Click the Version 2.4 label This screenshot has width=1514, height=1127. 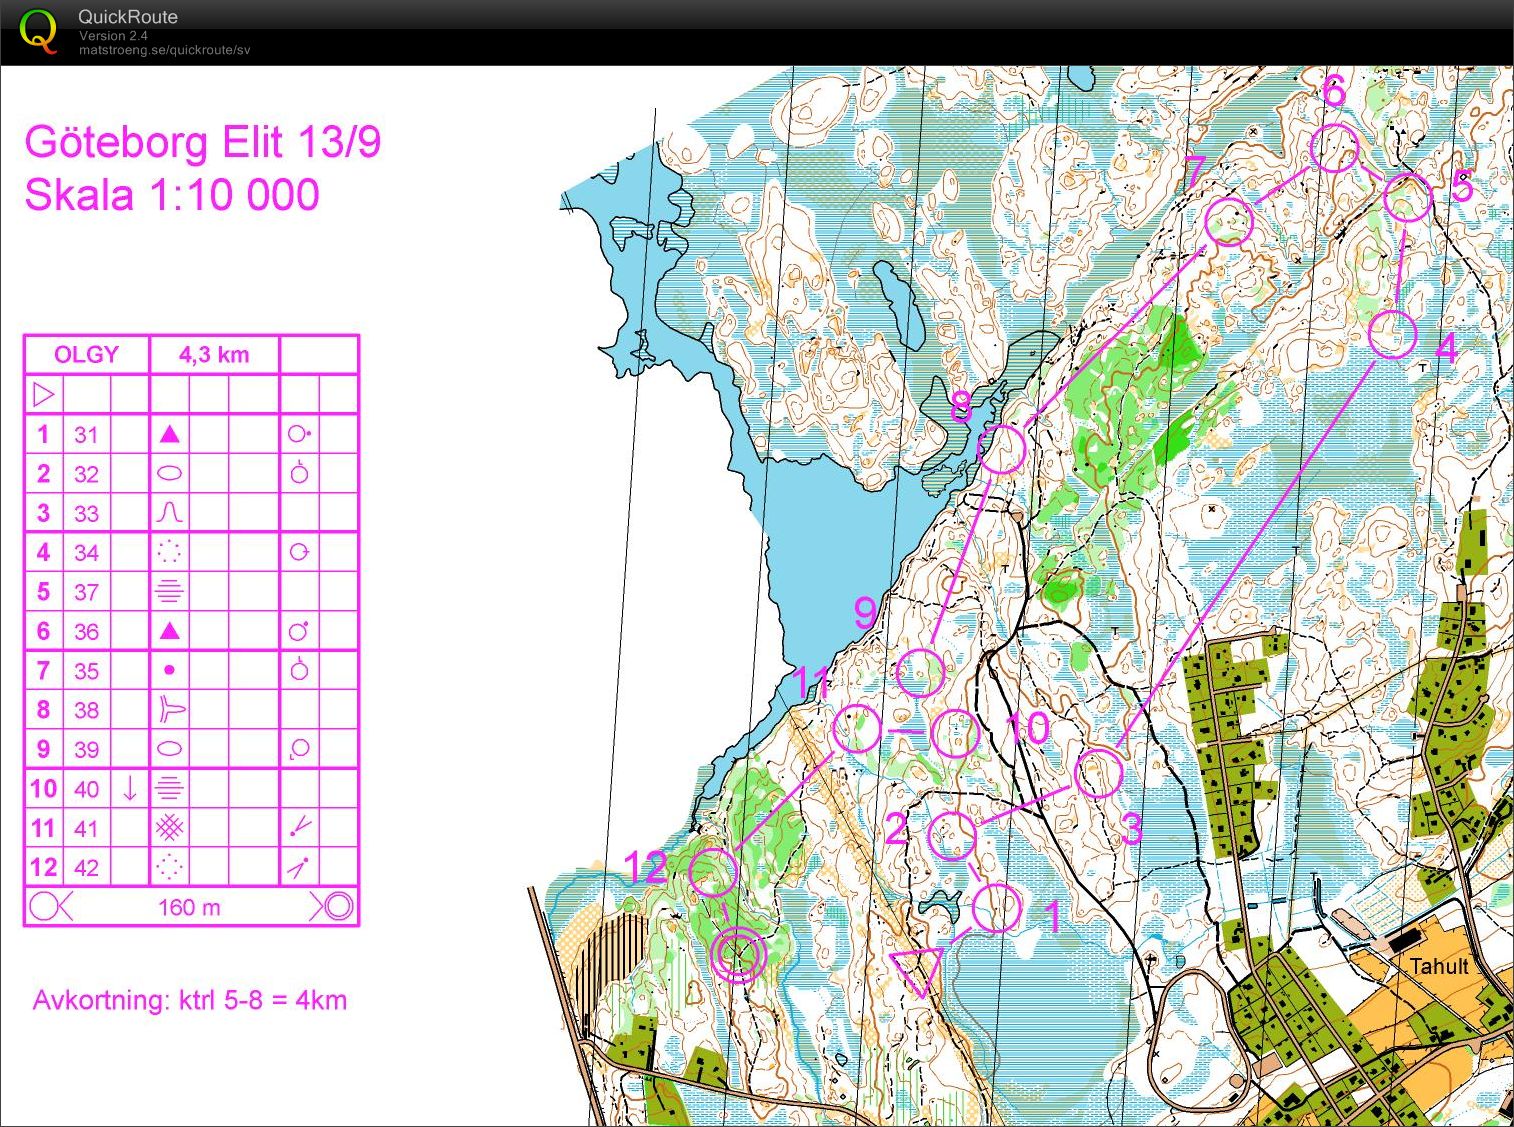[113, 36]
